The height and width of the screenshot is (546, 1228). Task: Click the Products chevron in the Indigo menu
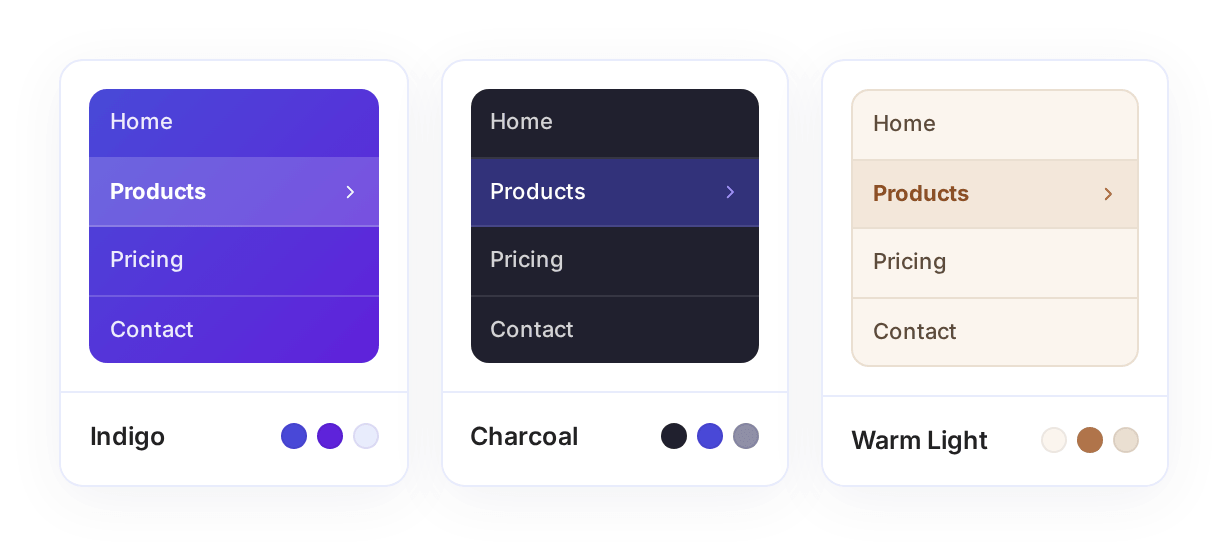click(350, 192)
